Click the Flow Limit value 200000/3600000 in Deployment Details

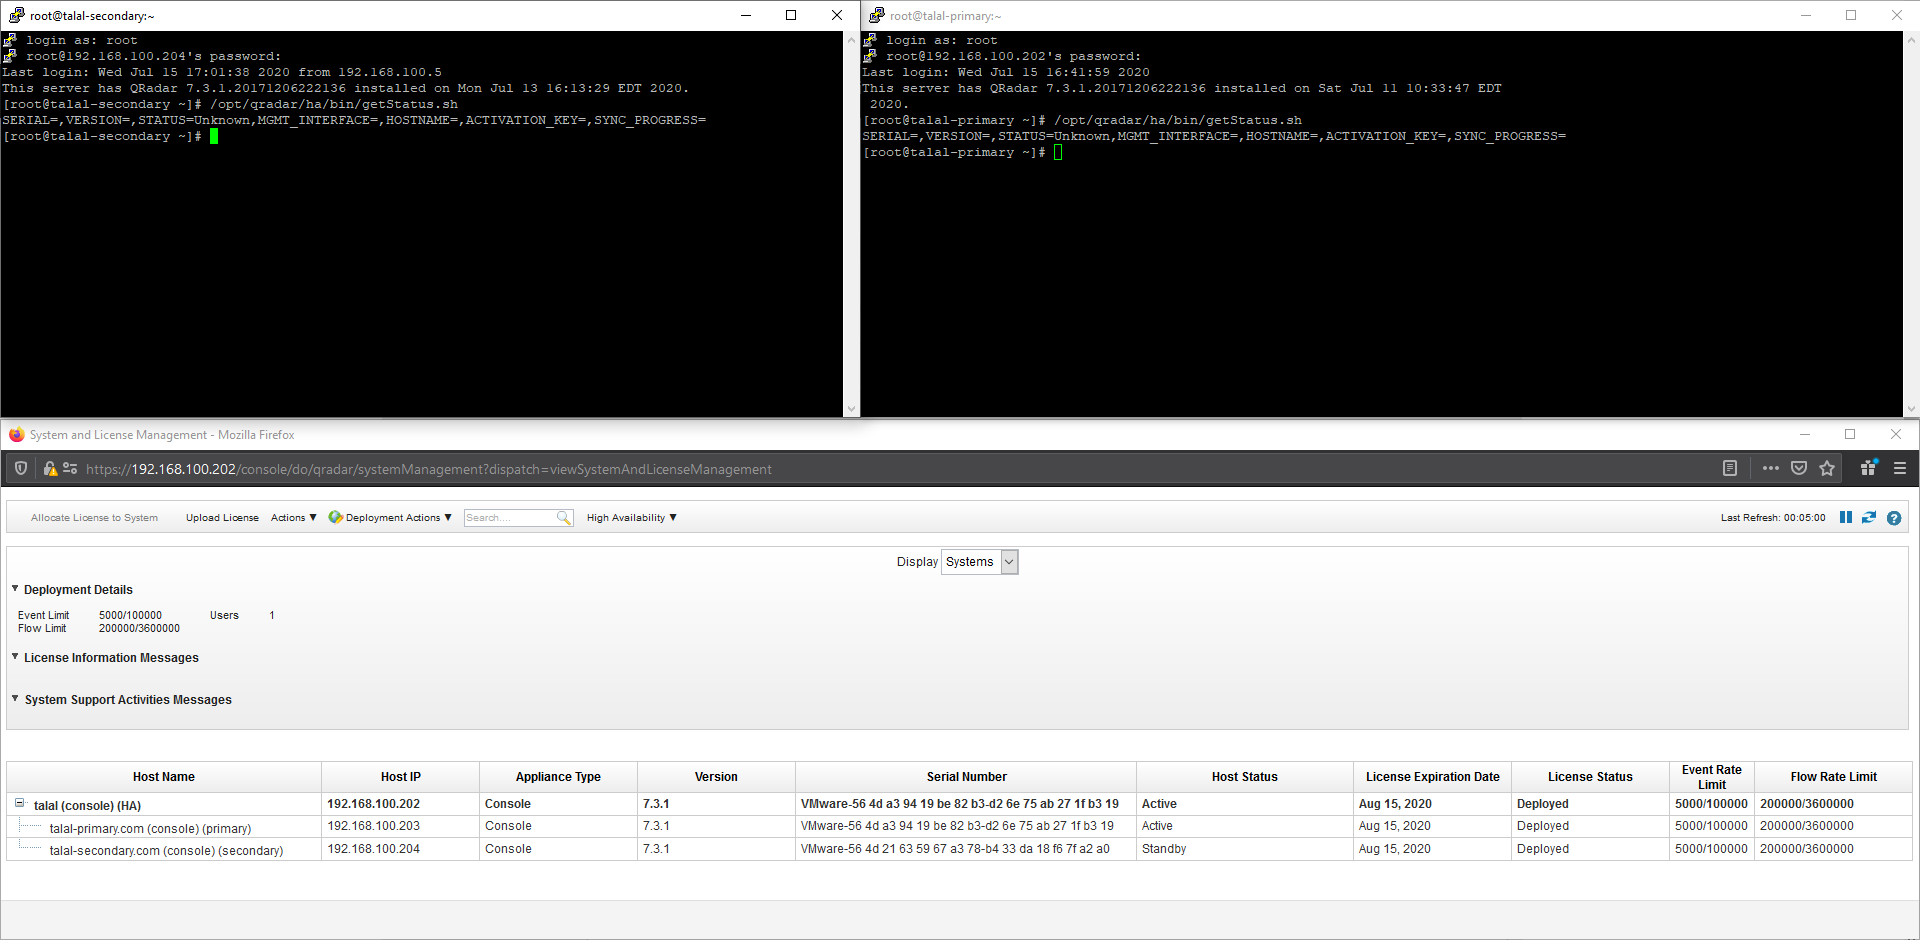[139, 629]
